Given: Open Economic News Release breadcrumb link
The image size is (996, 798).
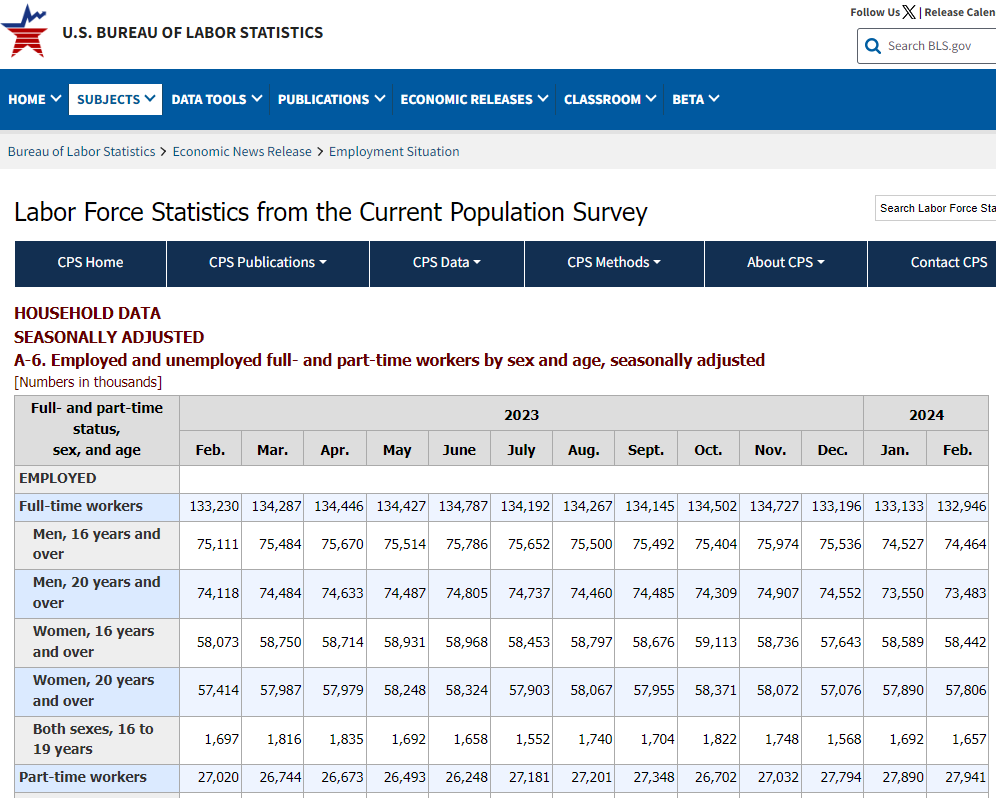Looking at the screenshot, I should click(x=242, y=152).
